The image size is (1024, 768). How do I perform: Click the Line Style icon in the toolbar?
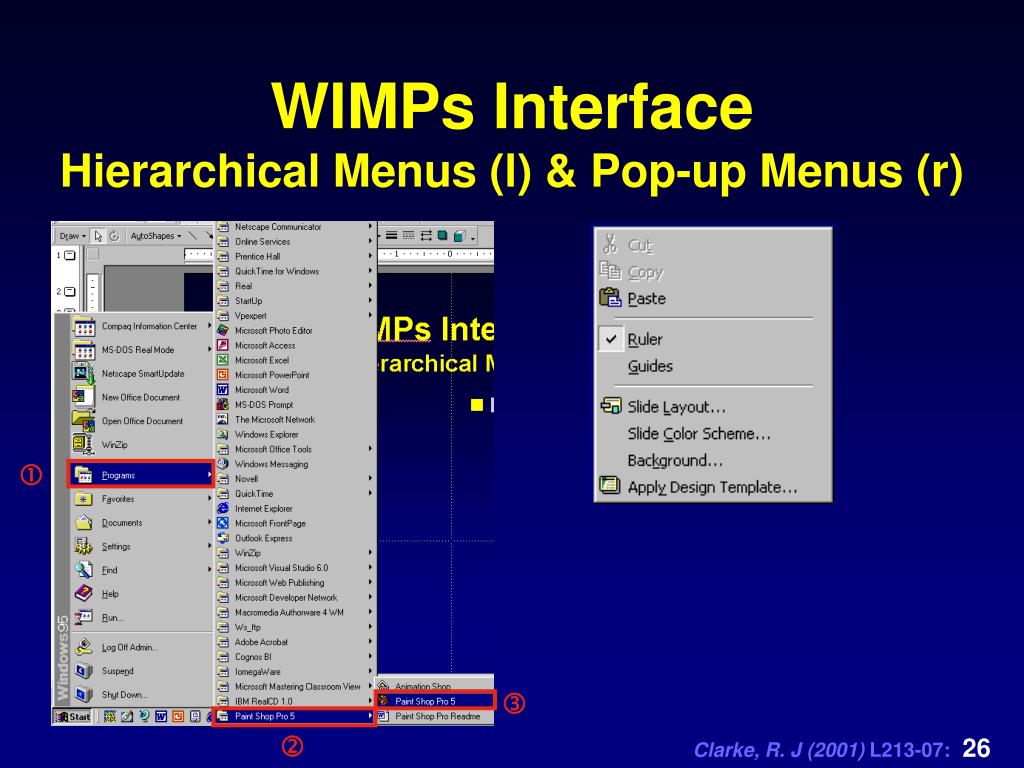[391, 235]
